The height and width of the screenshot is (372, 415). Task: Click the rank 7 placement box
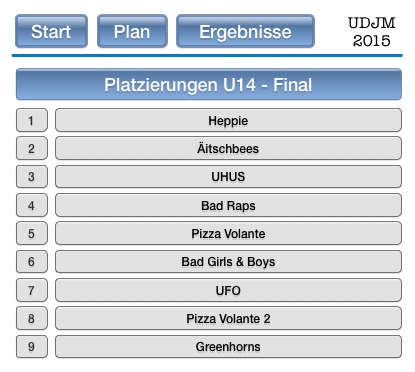tap(32, 290)
